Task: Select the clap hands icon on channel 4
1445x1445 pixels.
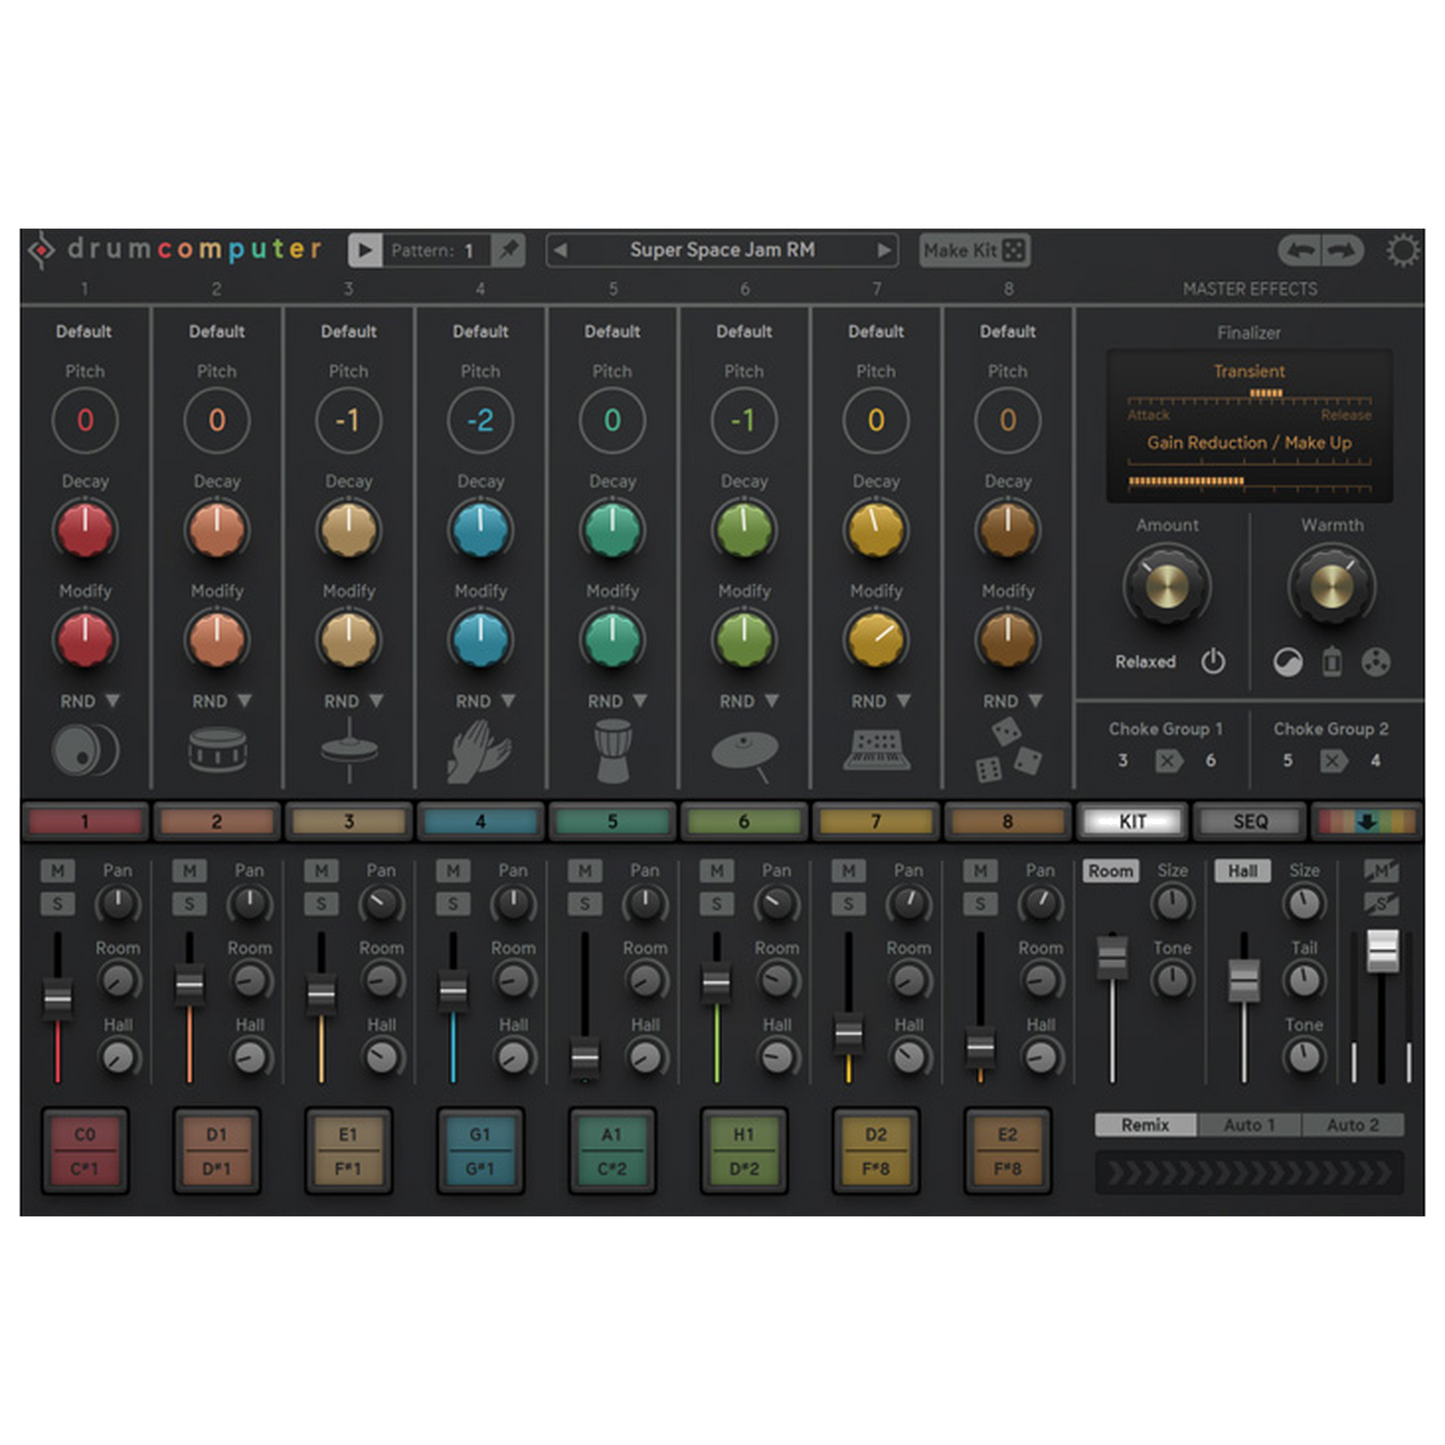Action: (x=479, y=751)
